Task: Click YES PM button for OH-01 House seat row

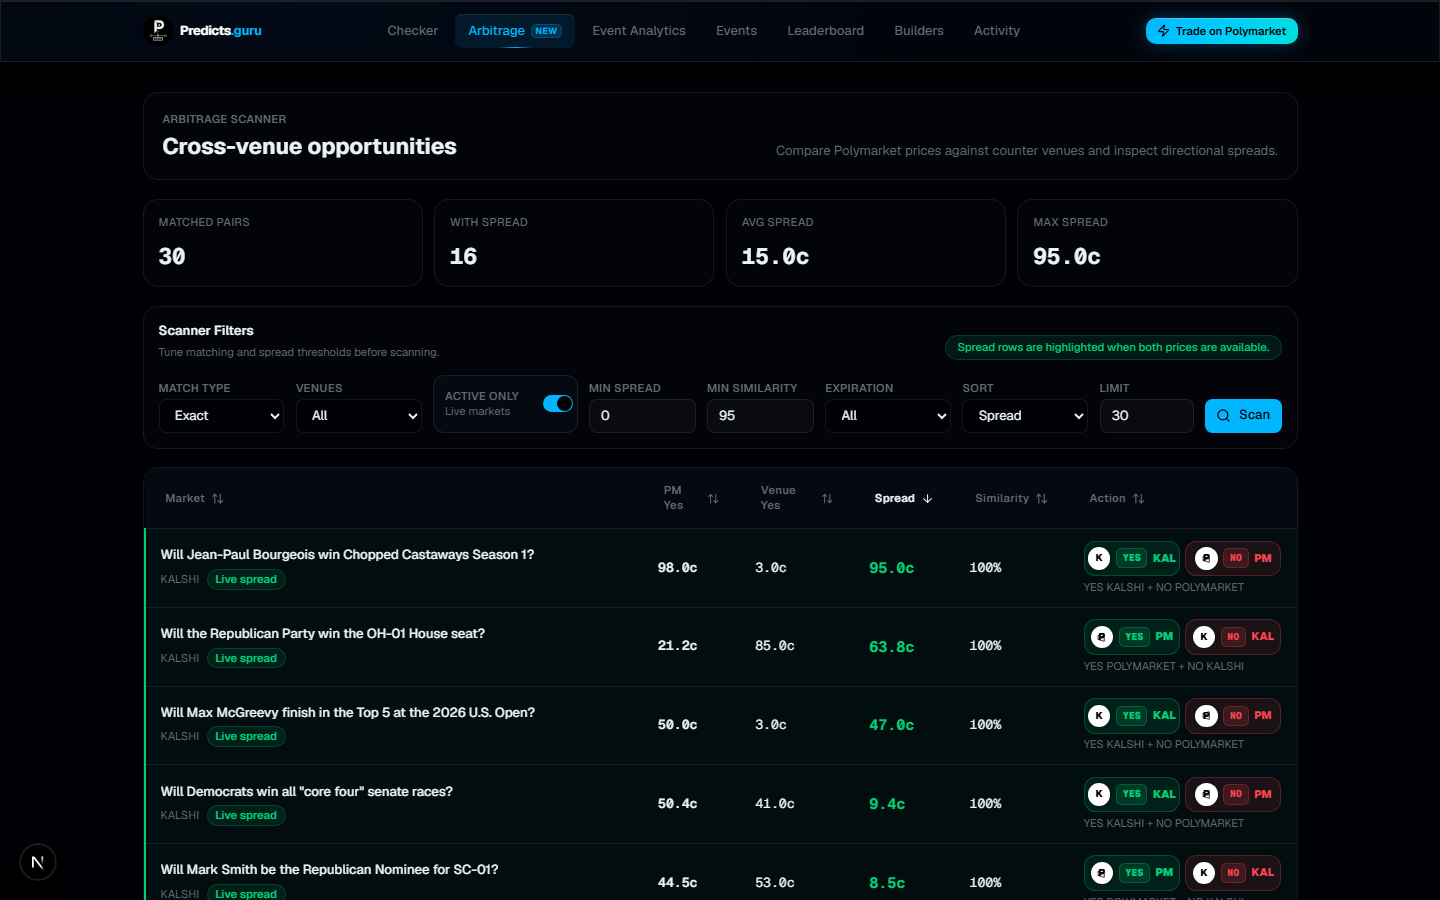Action: 1132,636
